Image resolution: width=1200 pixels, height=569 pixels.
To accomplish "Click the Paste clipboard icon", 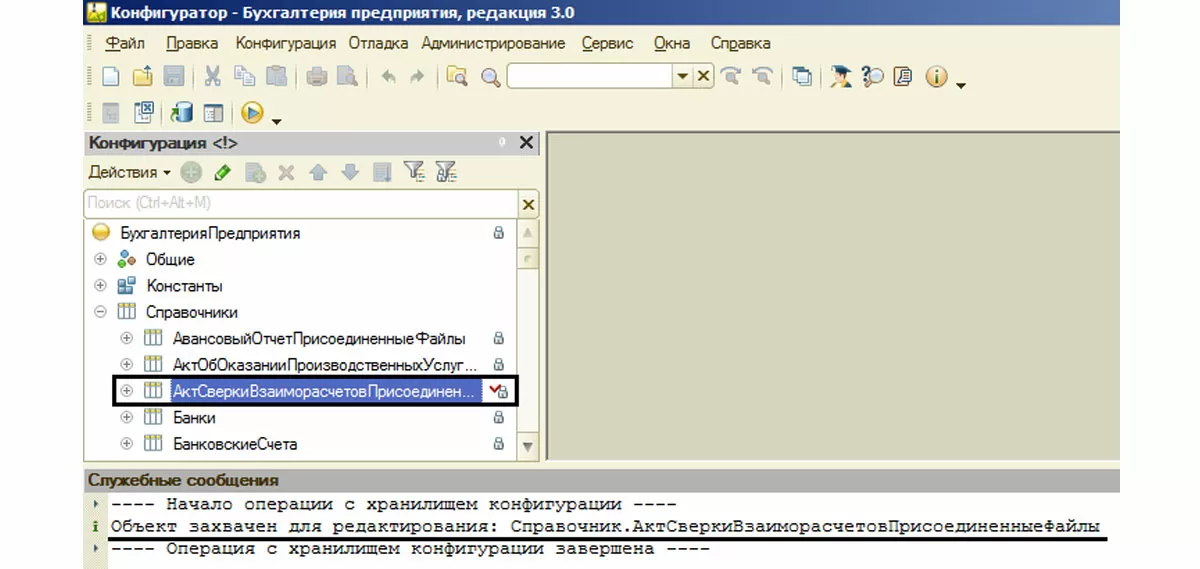I will [276, 76].
